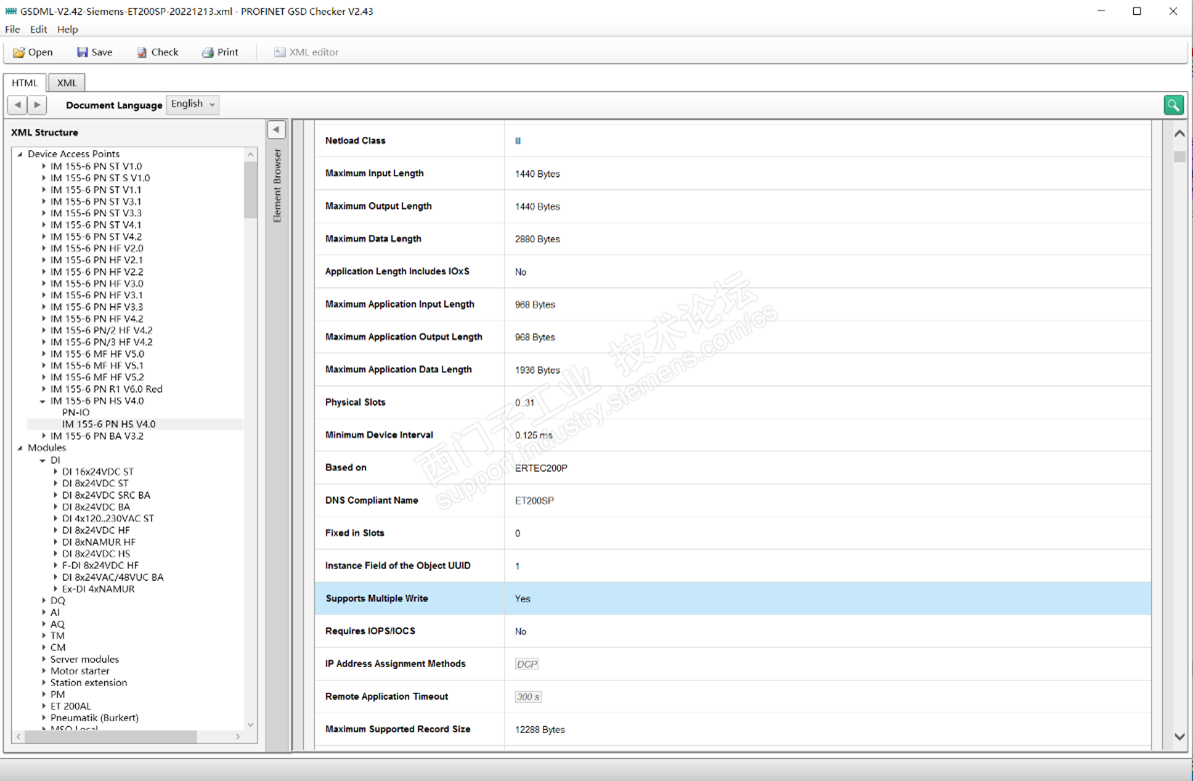Collapse the Device Access Points node
The height and width of the screenshot is (781, 1193).
point(20,154)
